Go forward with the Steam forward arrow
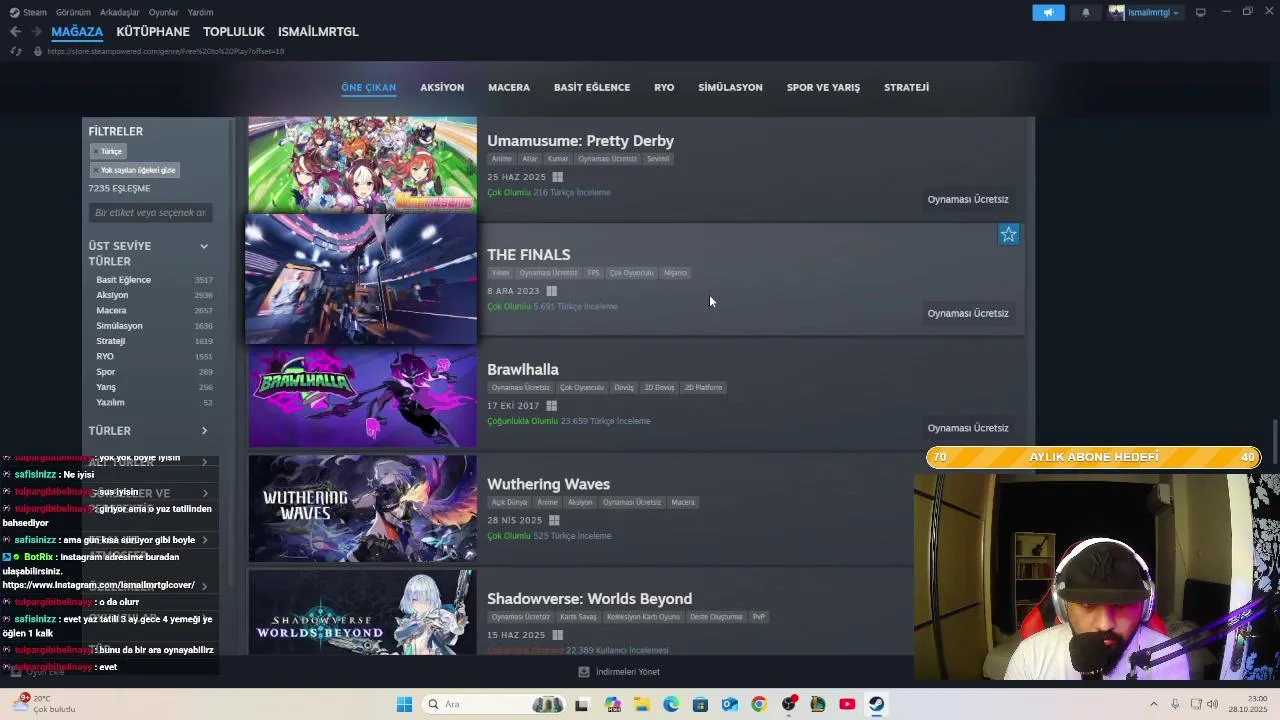The image size is (1280, 720). 36,32
